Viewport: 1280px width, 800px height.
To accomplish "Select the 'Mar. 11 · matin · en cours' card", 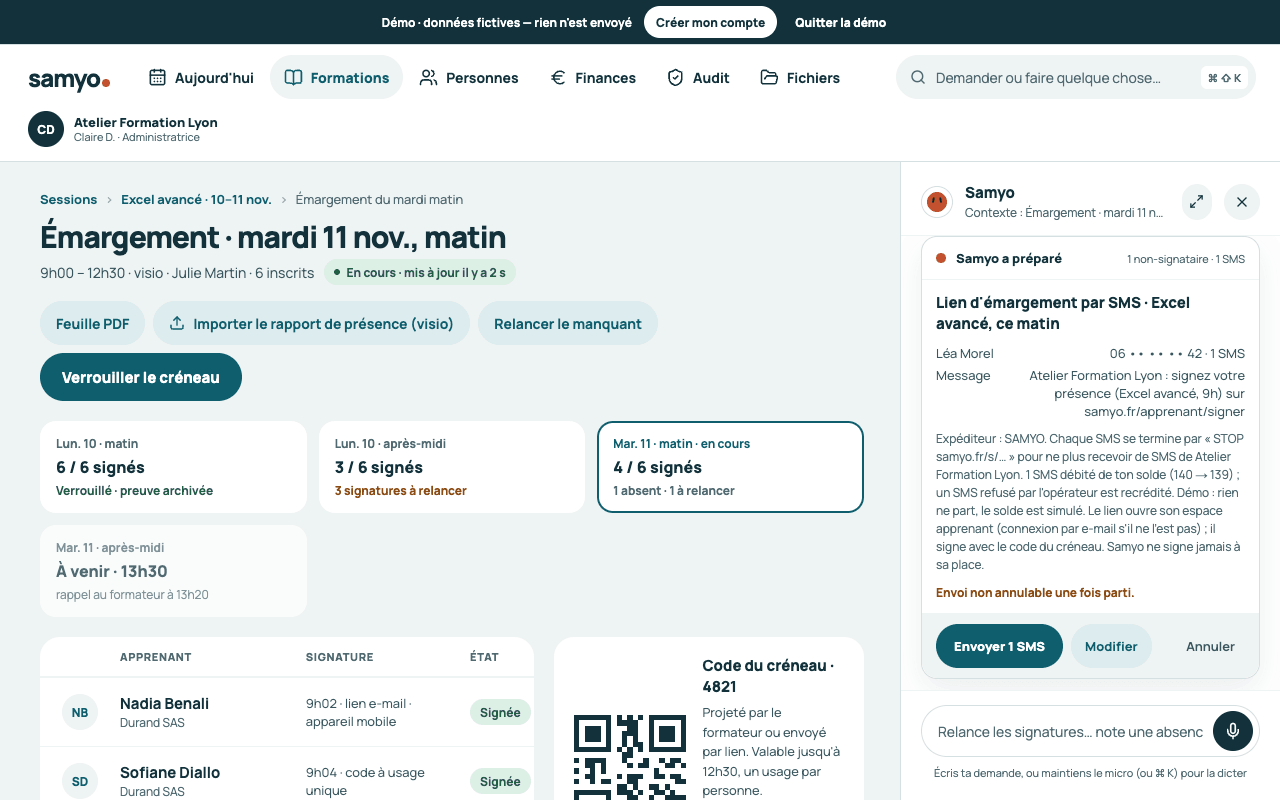I will (x=730, y=467).
